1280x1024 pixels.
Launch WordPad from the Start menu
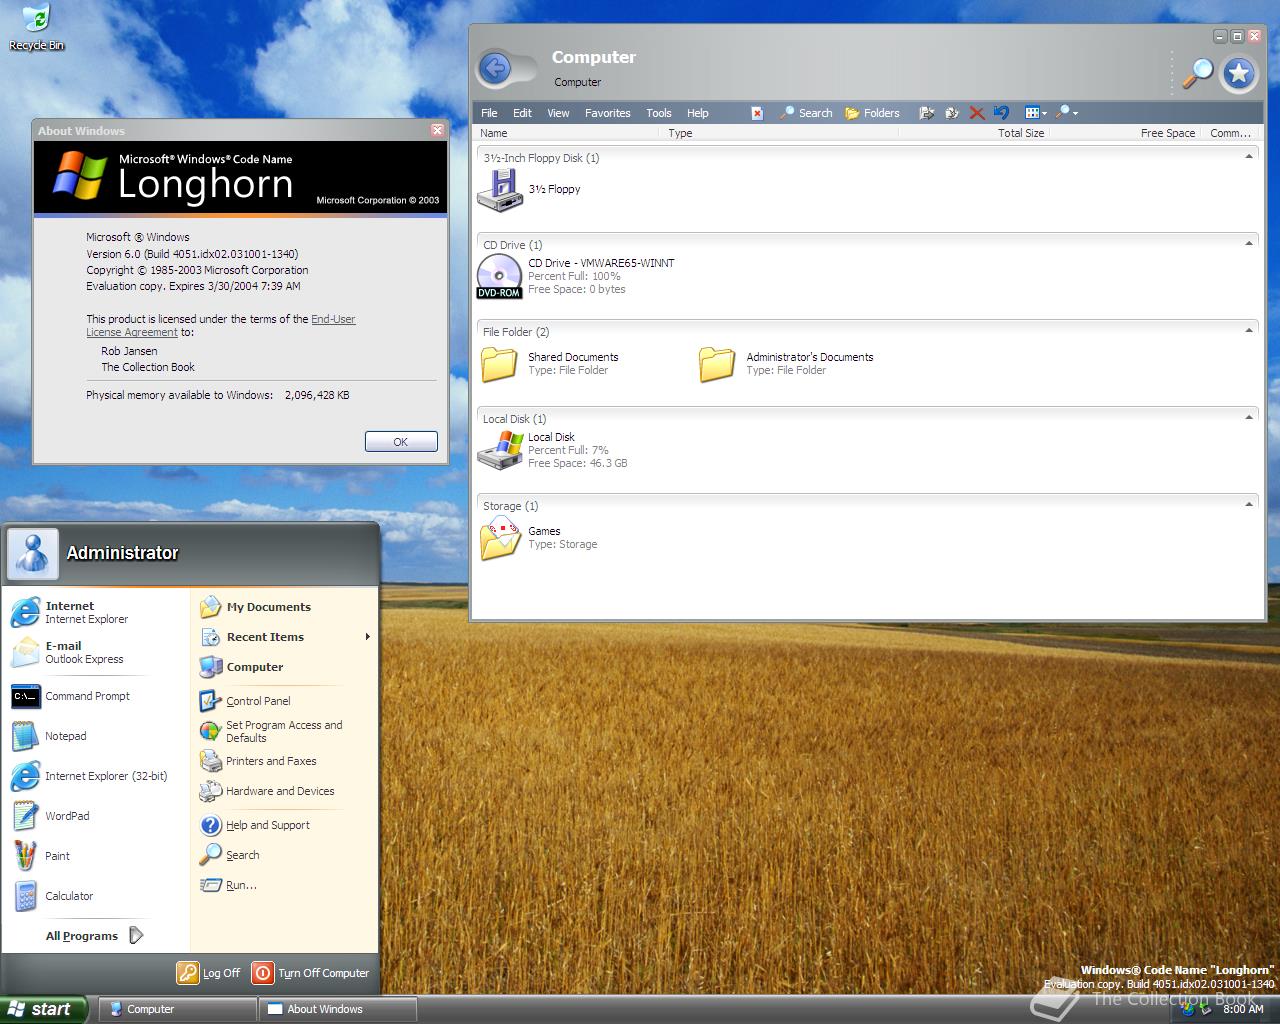(96, 816)
